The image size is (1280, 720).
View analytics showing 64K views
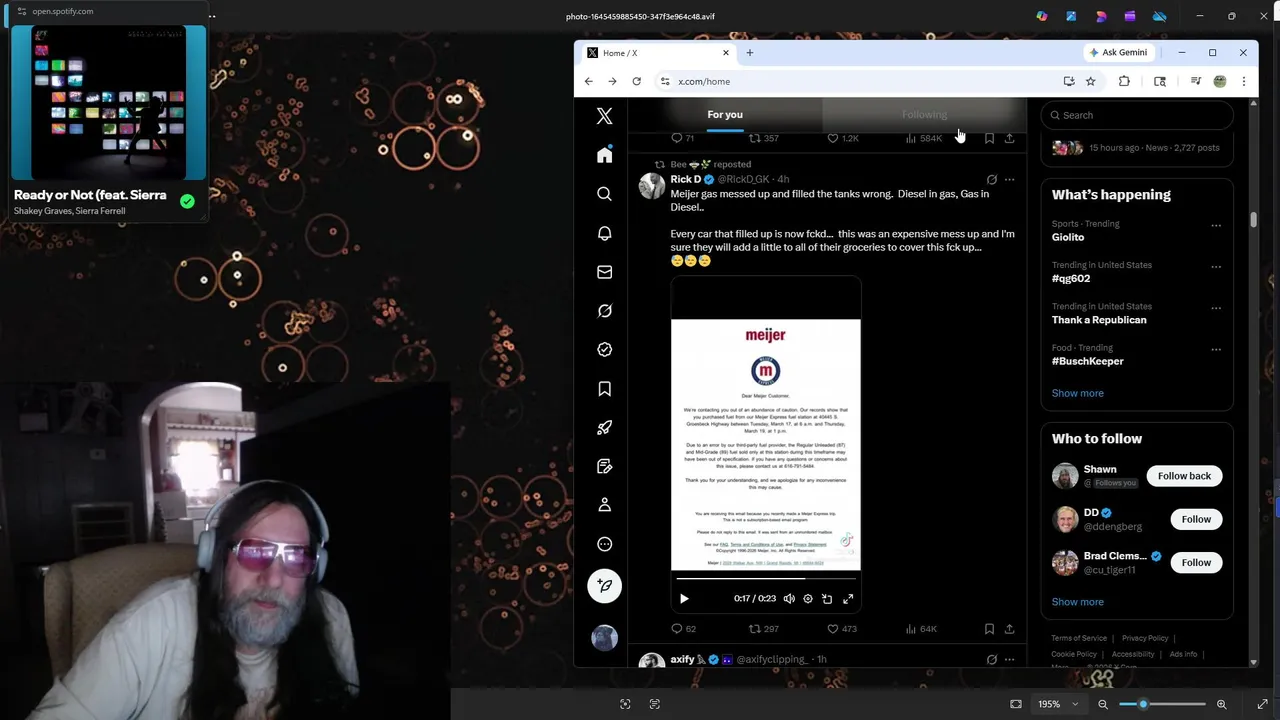[x=921, y=629]
